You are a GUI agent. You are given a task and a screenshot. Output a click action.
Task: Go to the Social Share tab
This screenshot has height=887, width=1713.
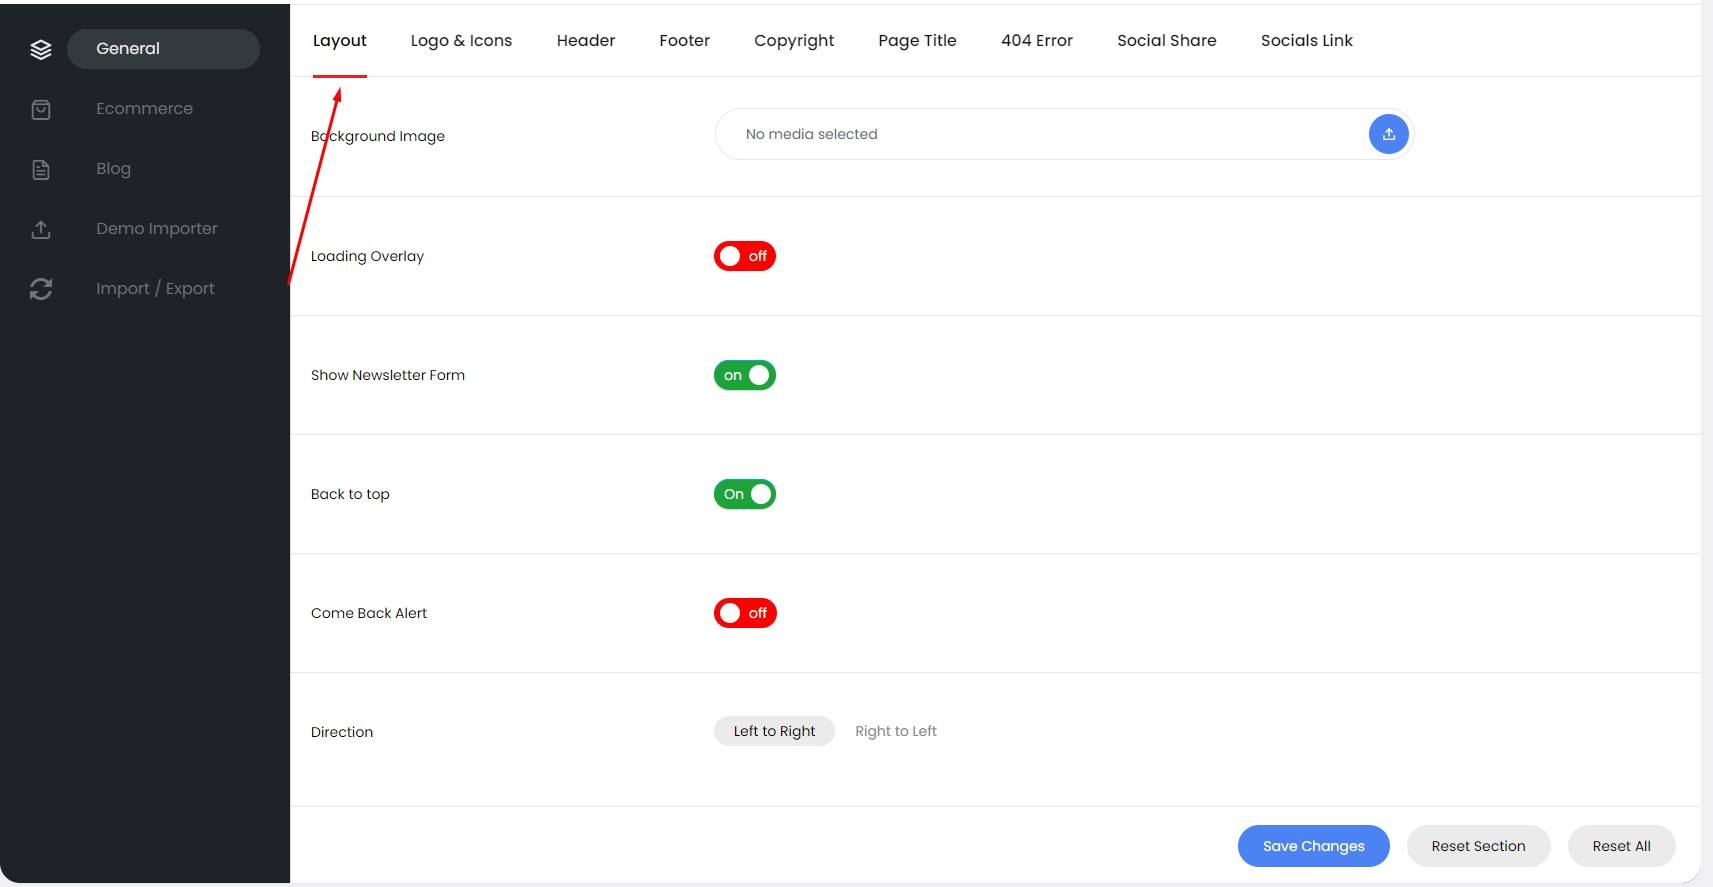coord(1166,40)
